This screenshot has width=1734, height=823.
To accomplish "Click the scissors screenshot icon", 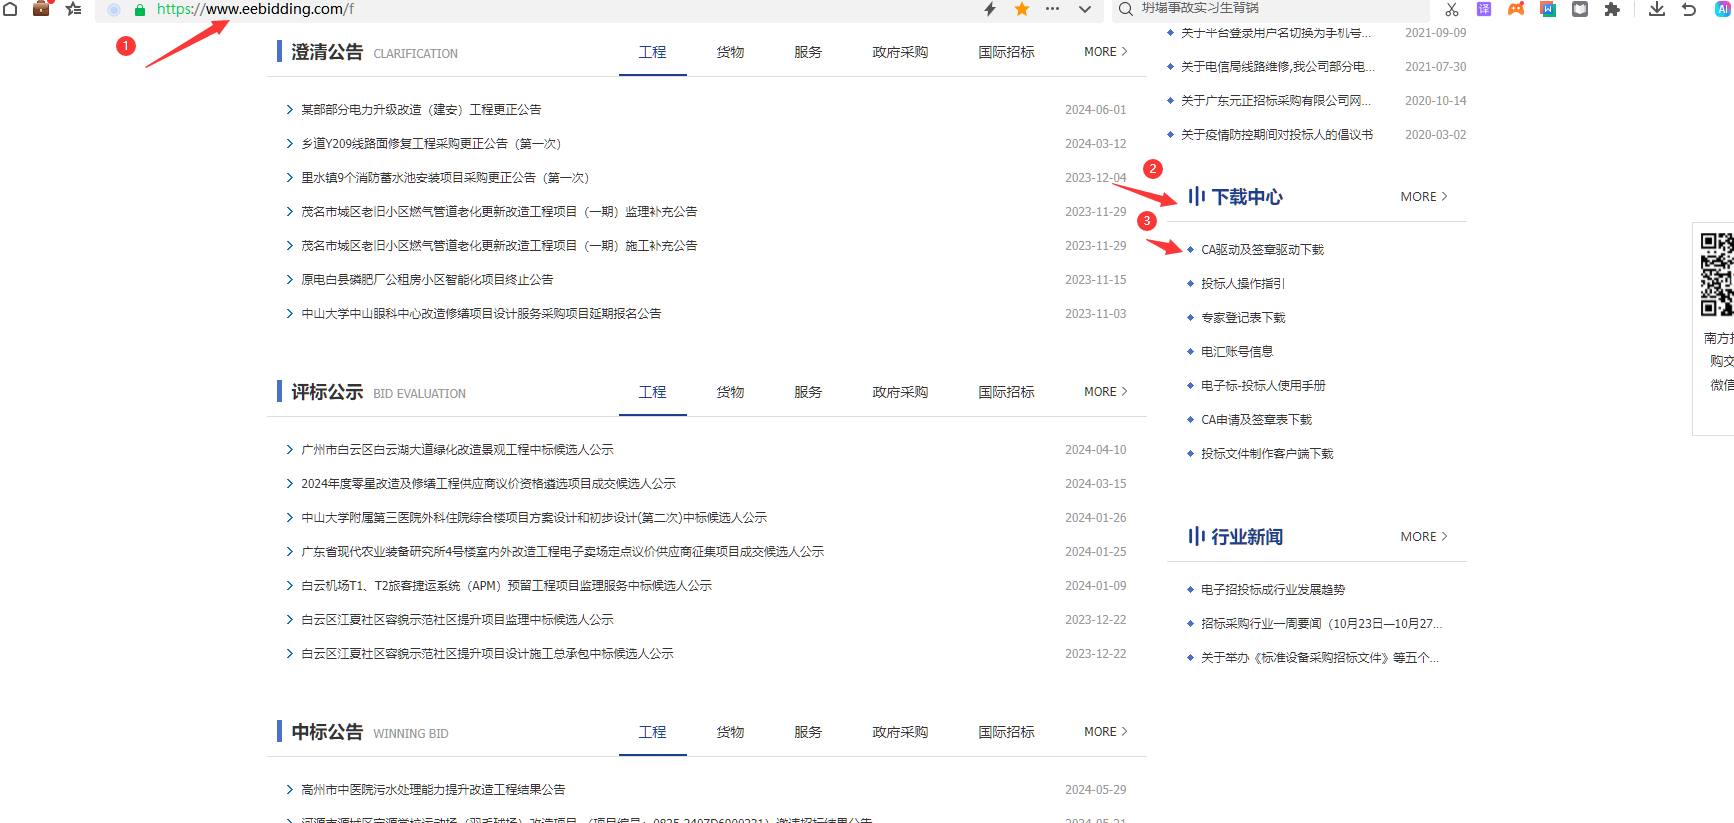I will 1452,9.
